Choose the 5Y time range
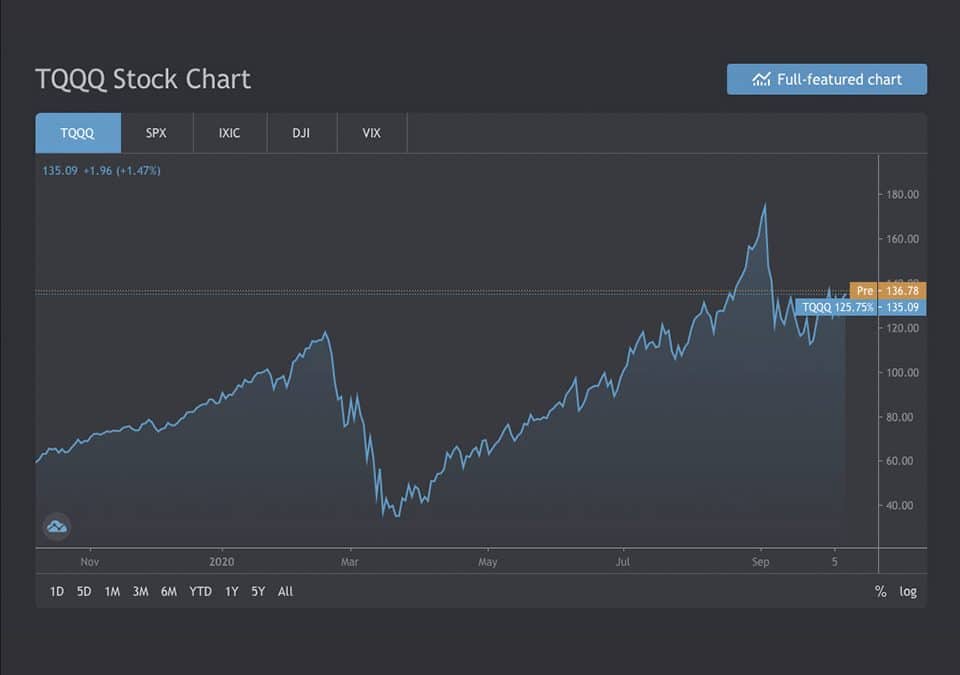Screen dimensions: 960x675 [x=258, y=592]
